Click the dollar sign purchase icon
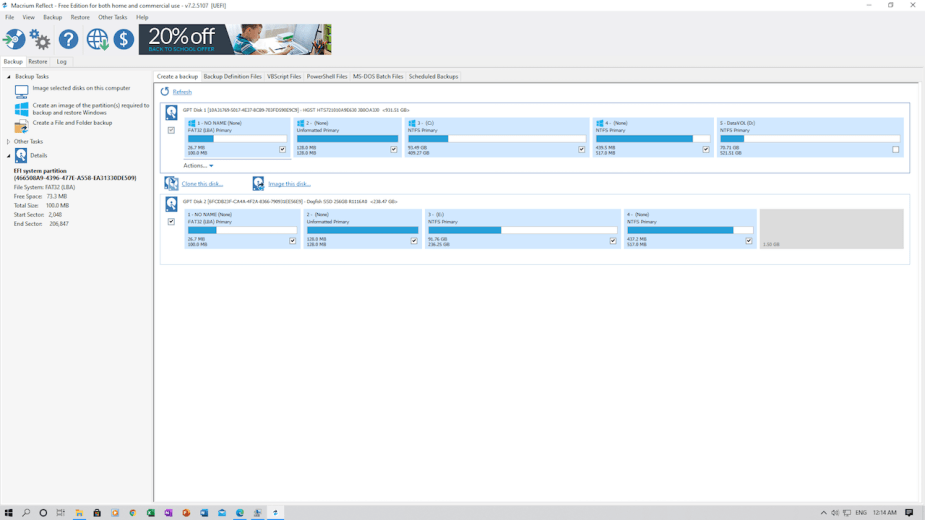The height and width of the screenshot is (520, 925). [123, 39]
